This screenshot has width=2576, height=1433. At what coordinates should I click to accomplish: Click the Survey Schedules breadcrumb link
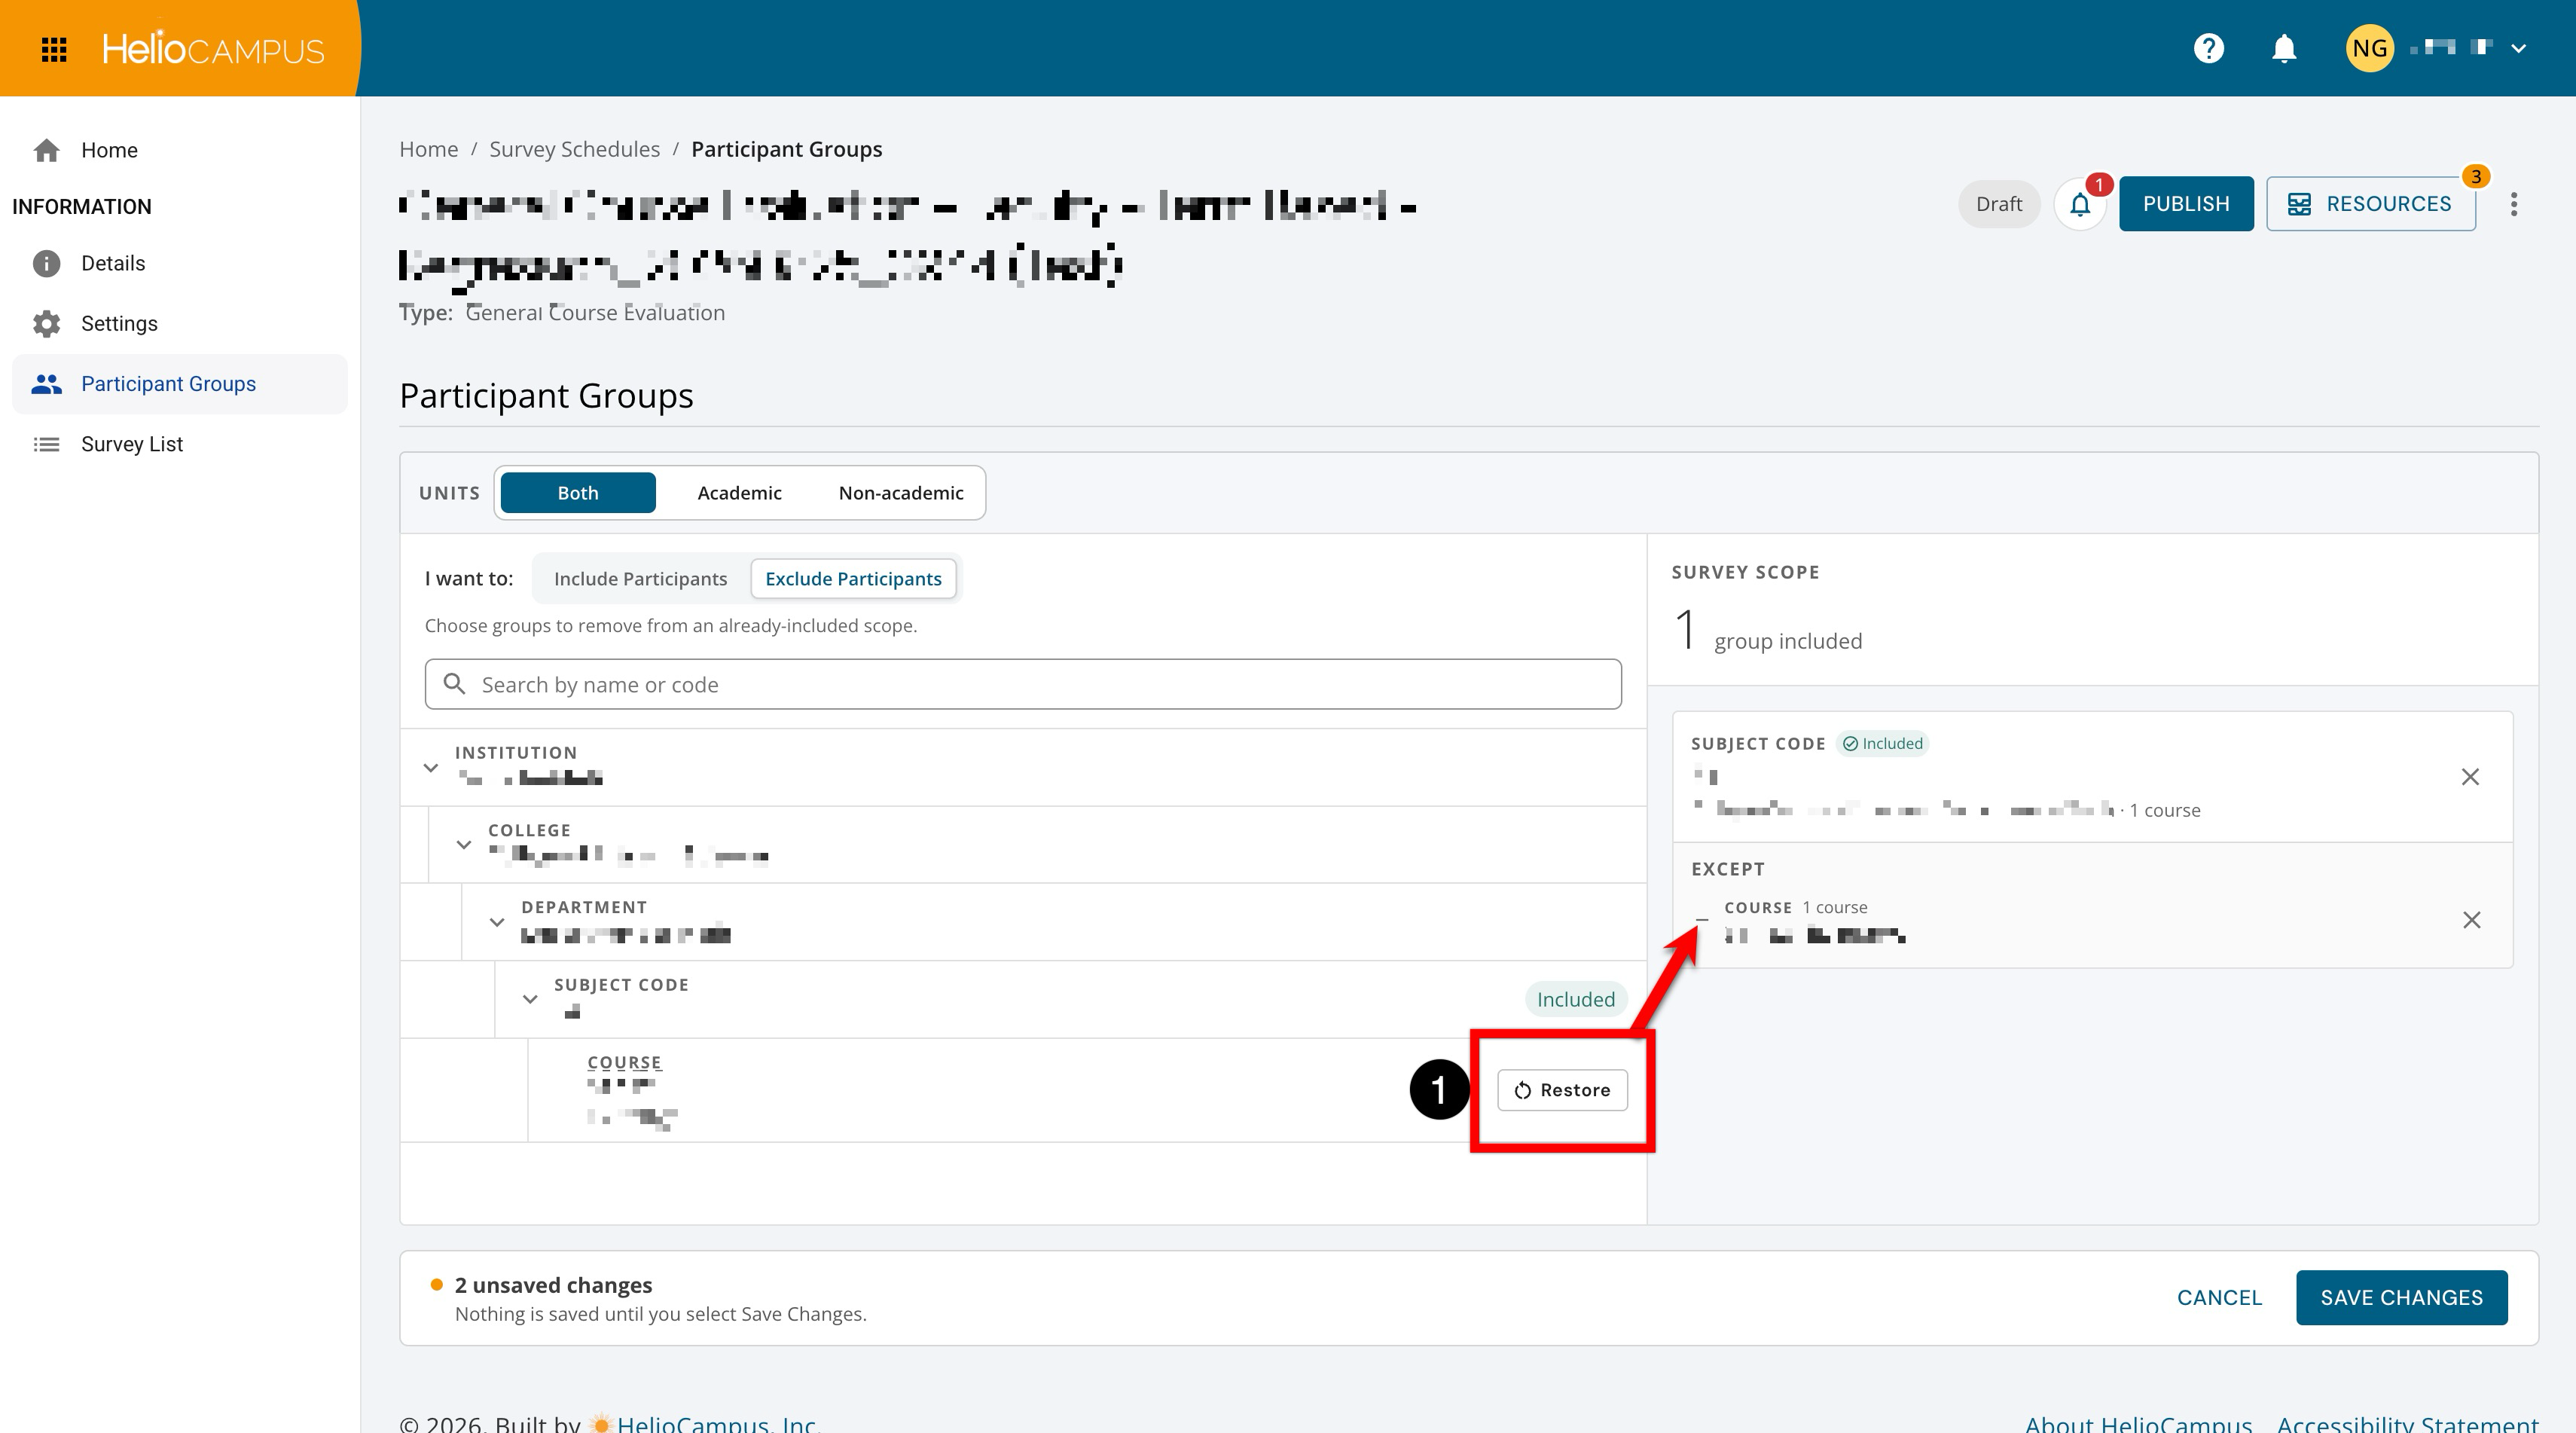(x=574, y=149)
